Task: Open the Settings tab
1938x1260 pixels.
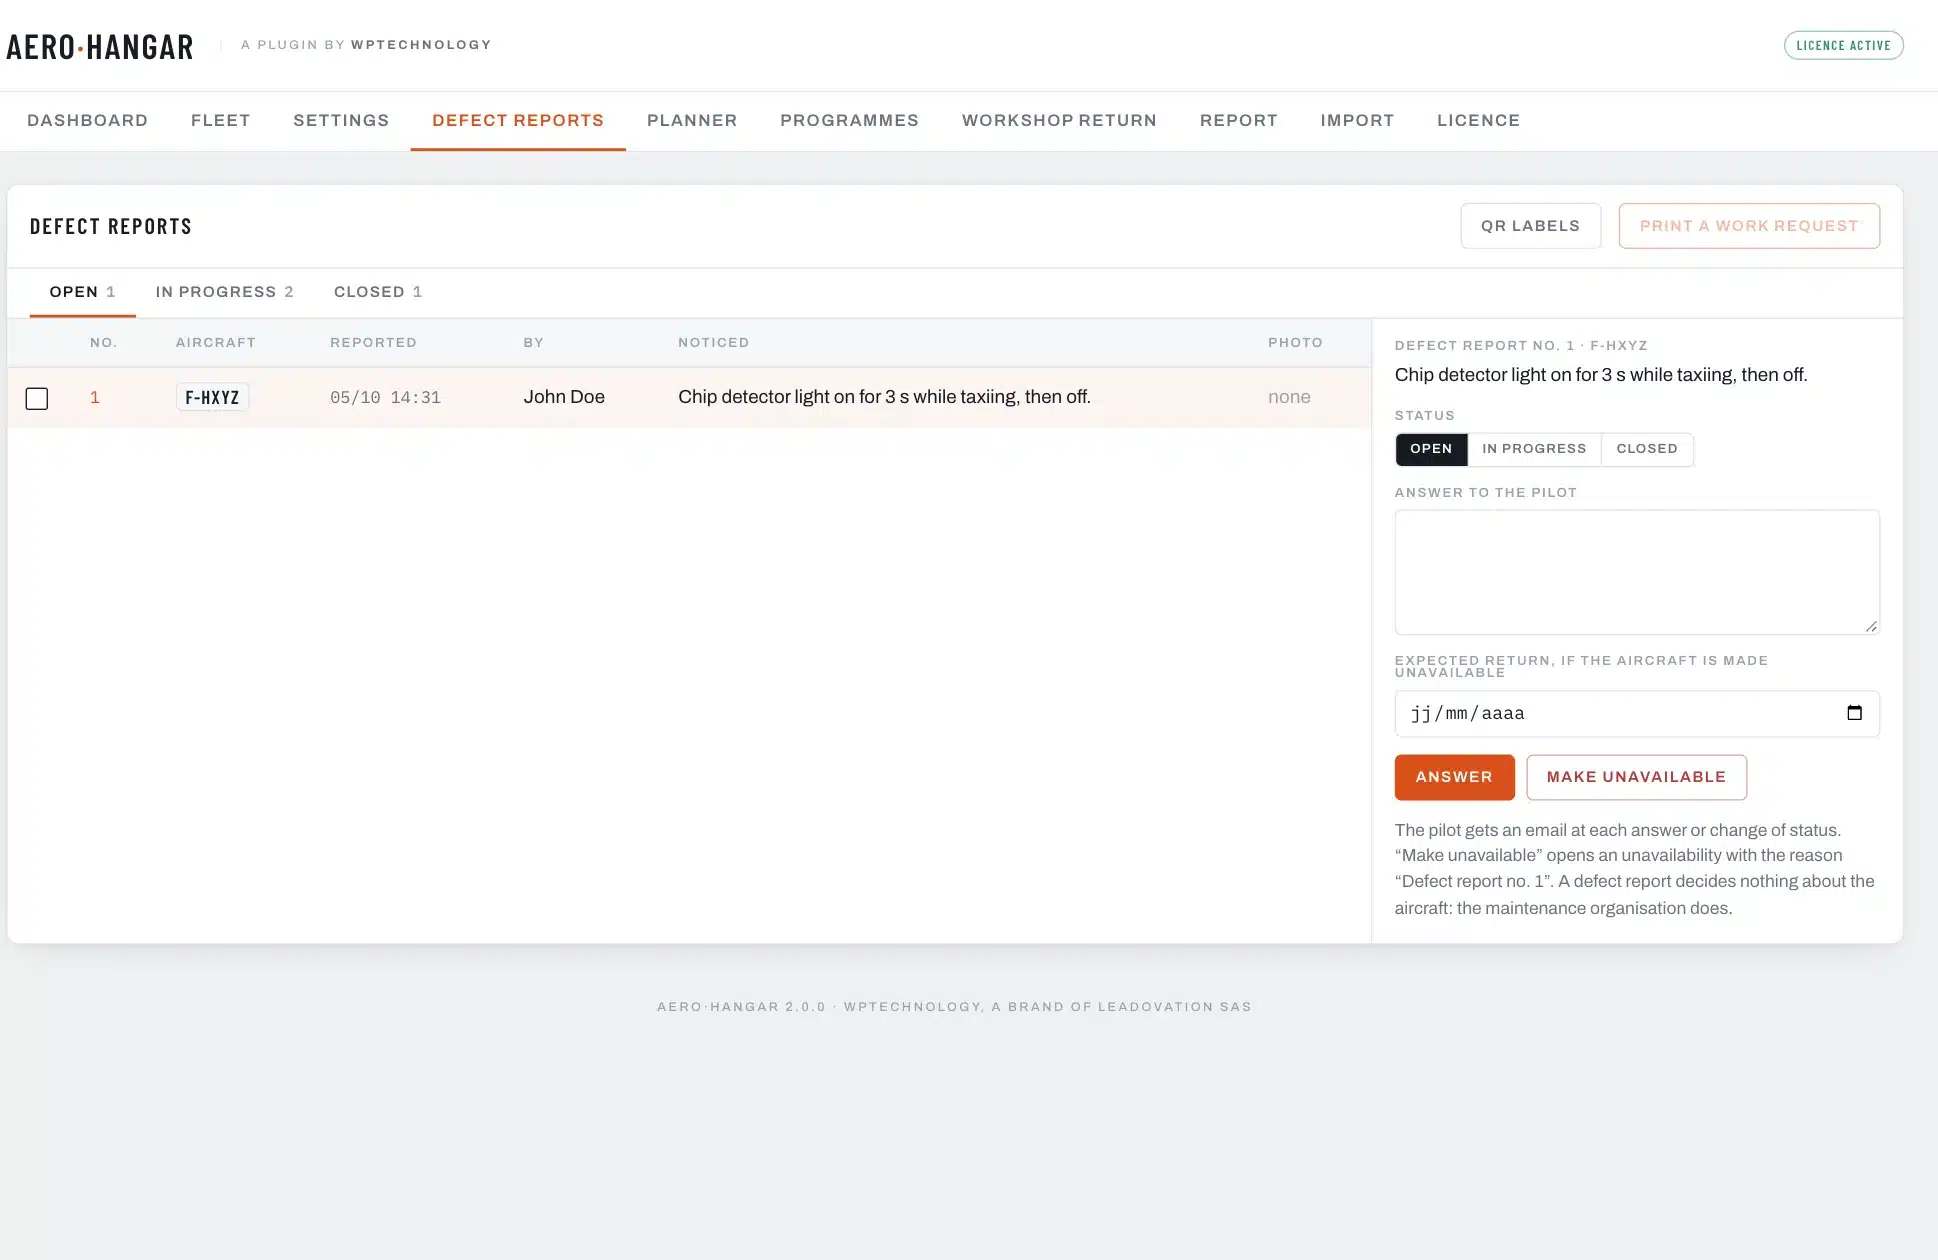Action: (341, 120)
